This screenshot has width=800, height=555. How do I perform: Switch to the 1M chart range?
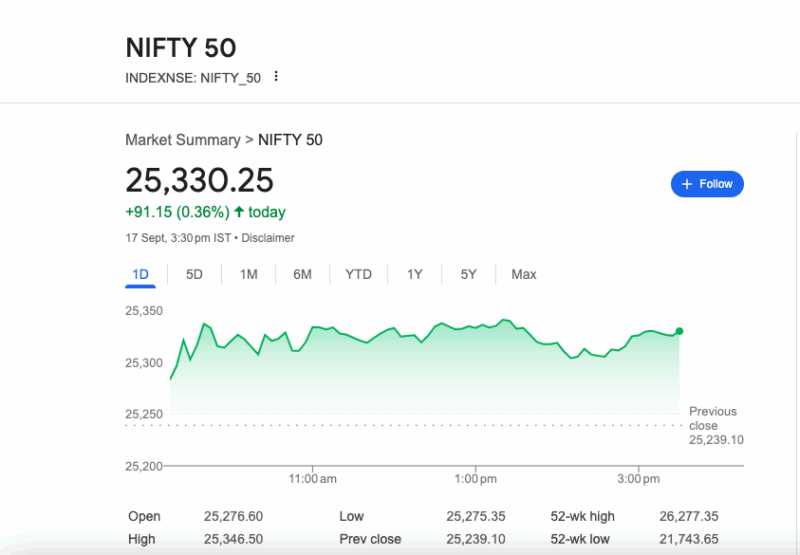[x=249, y=274]
